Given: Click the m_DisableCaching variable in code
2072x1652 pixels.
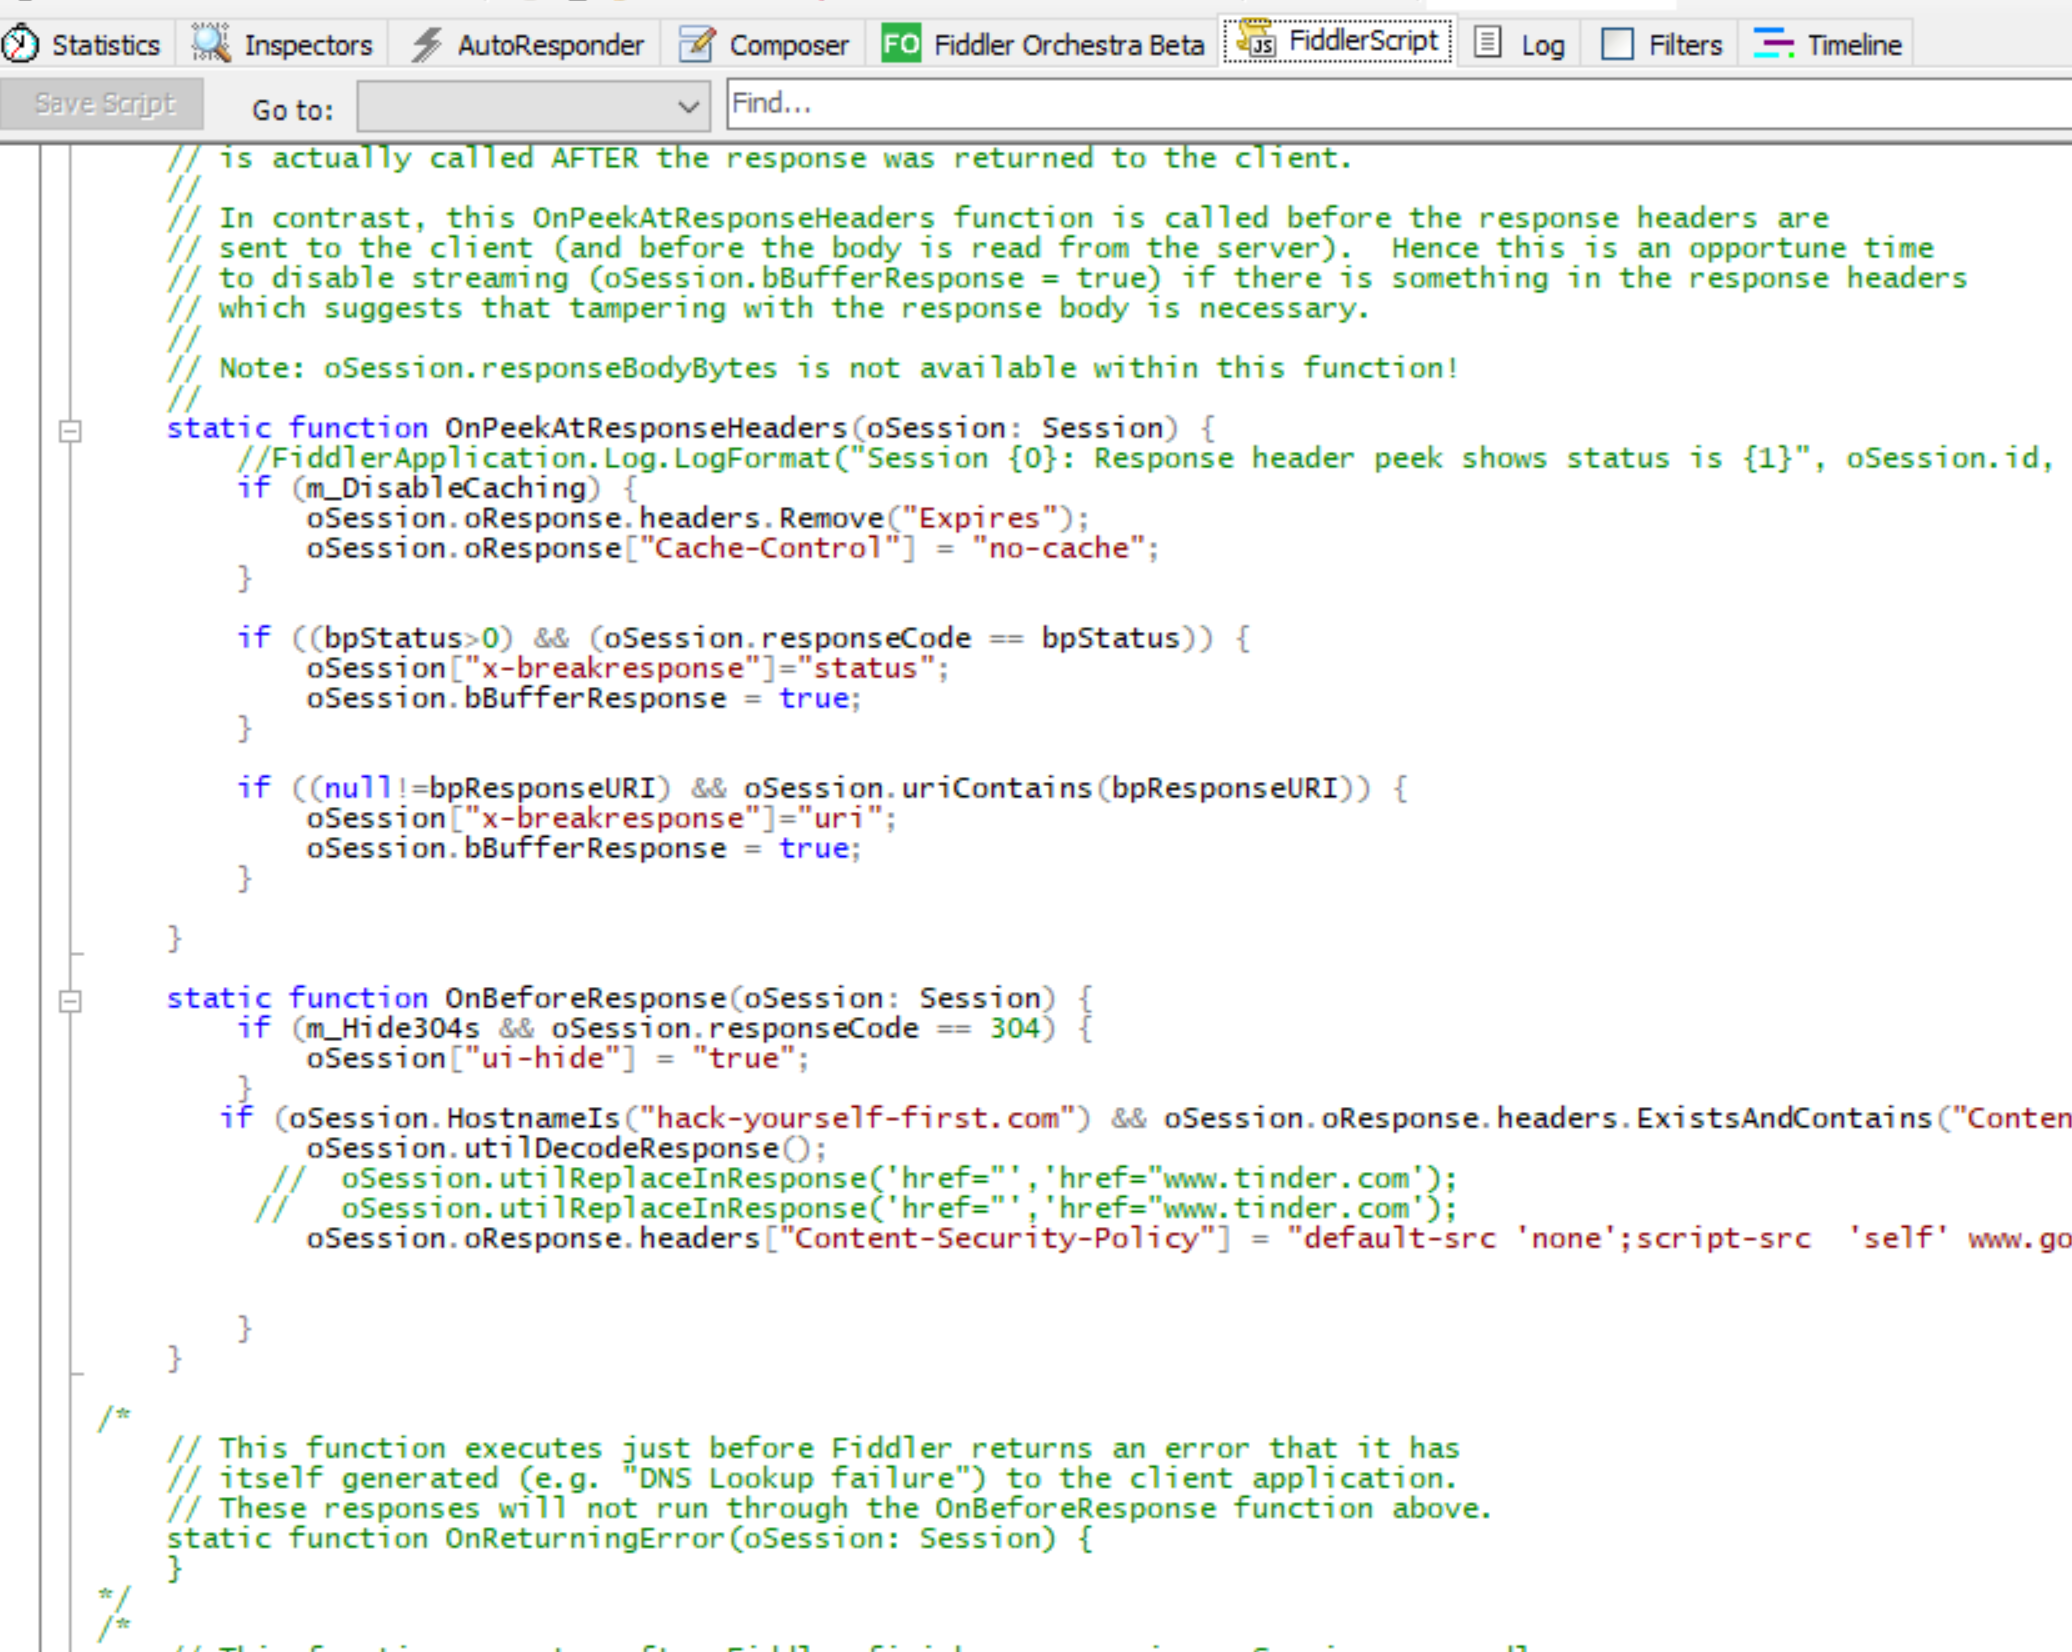Looking at the screenshot, I should click(x=446, y=488).
